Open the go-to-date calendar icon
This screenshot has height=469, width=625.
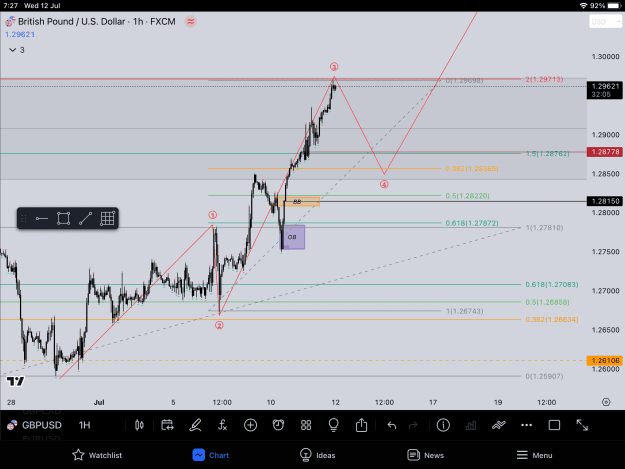(x=167, y=425)
